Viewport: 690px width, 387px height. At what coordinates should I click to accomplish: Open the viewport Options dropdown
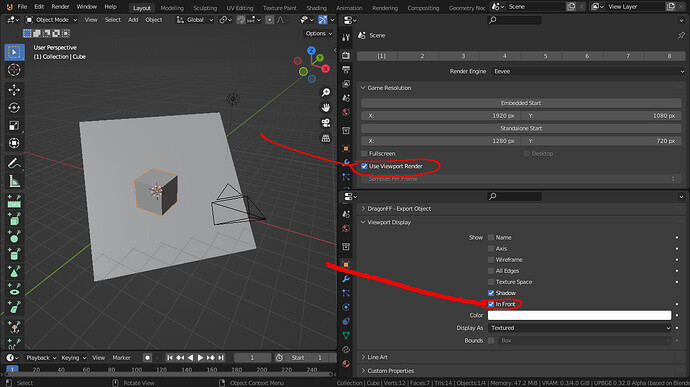319,33
